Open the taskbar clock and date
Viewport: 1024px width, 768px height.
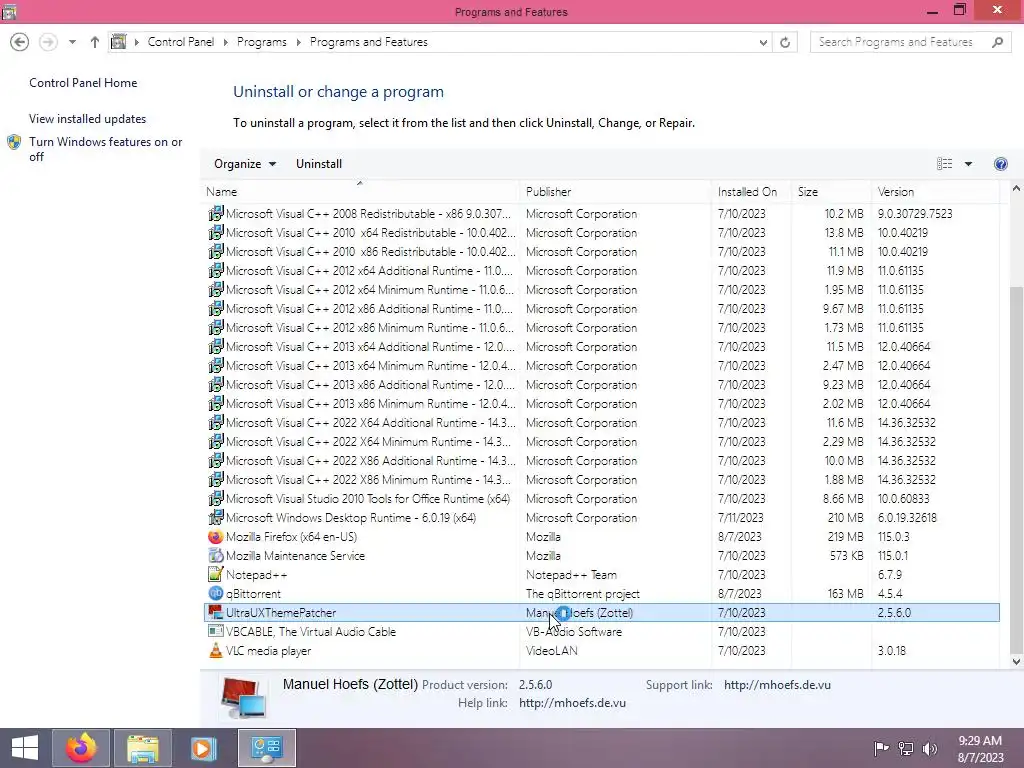click(x=980, y=749)
